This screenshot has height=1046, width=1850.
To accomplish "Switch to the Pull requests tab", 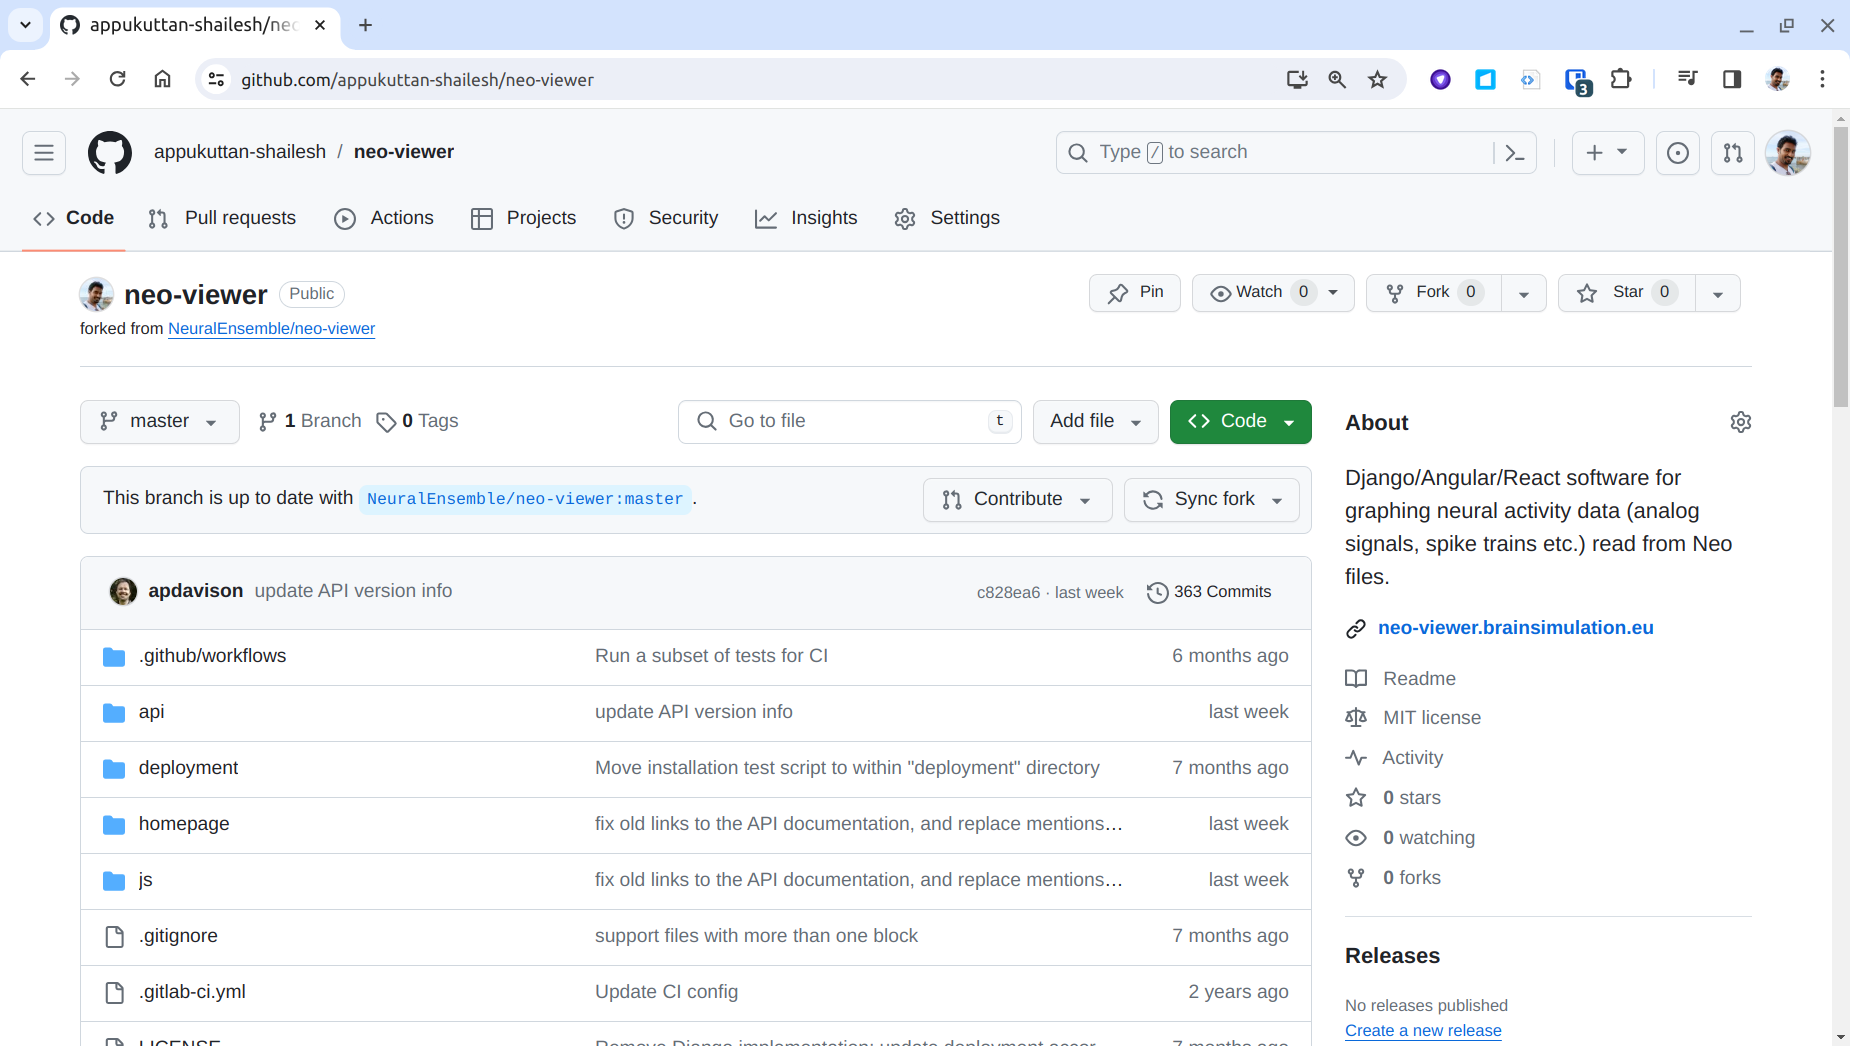I will pos(222,219).
